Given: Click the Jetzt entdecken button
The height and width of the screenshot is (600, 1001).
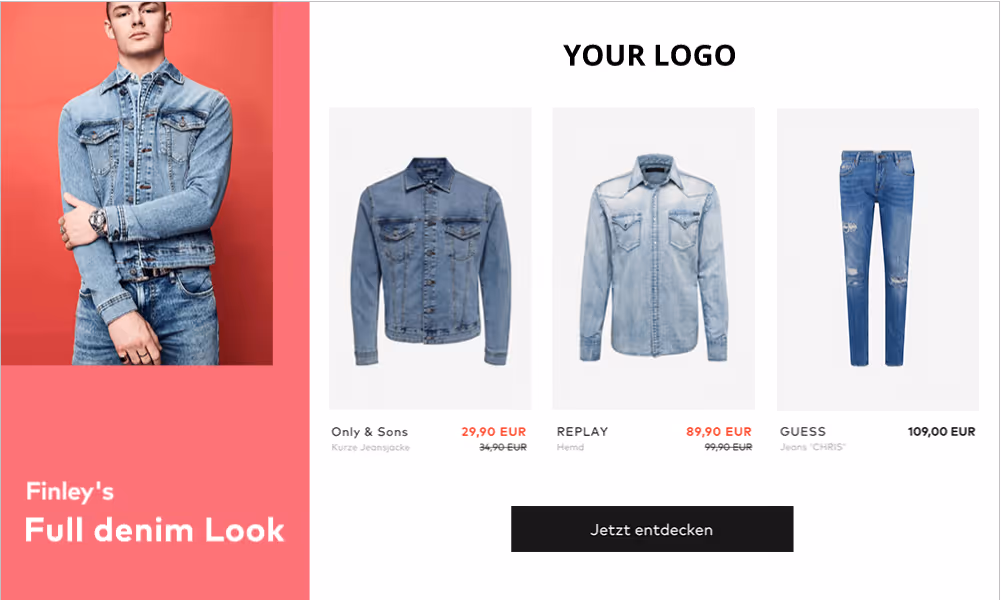Looking at the screenshot, I should coord(652,529).
